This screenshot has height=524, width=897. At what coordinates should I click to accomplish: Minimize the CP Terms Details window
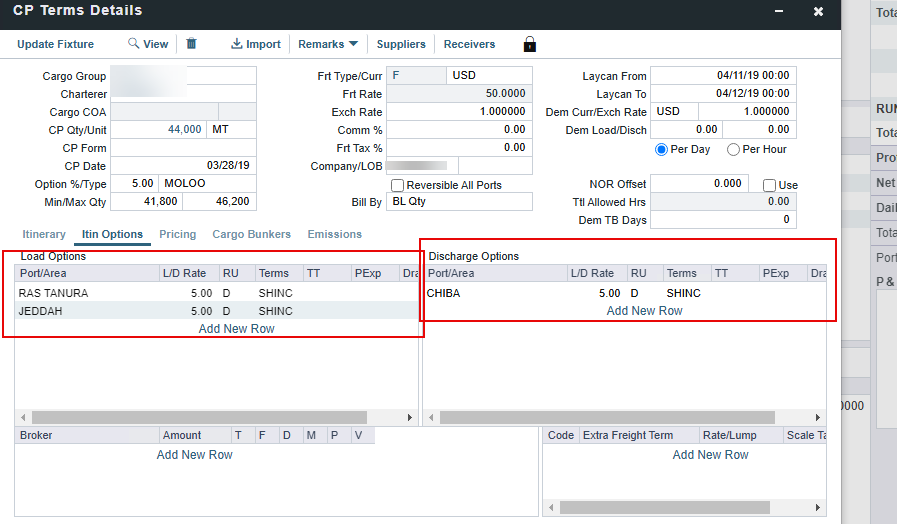coord(779,11)
